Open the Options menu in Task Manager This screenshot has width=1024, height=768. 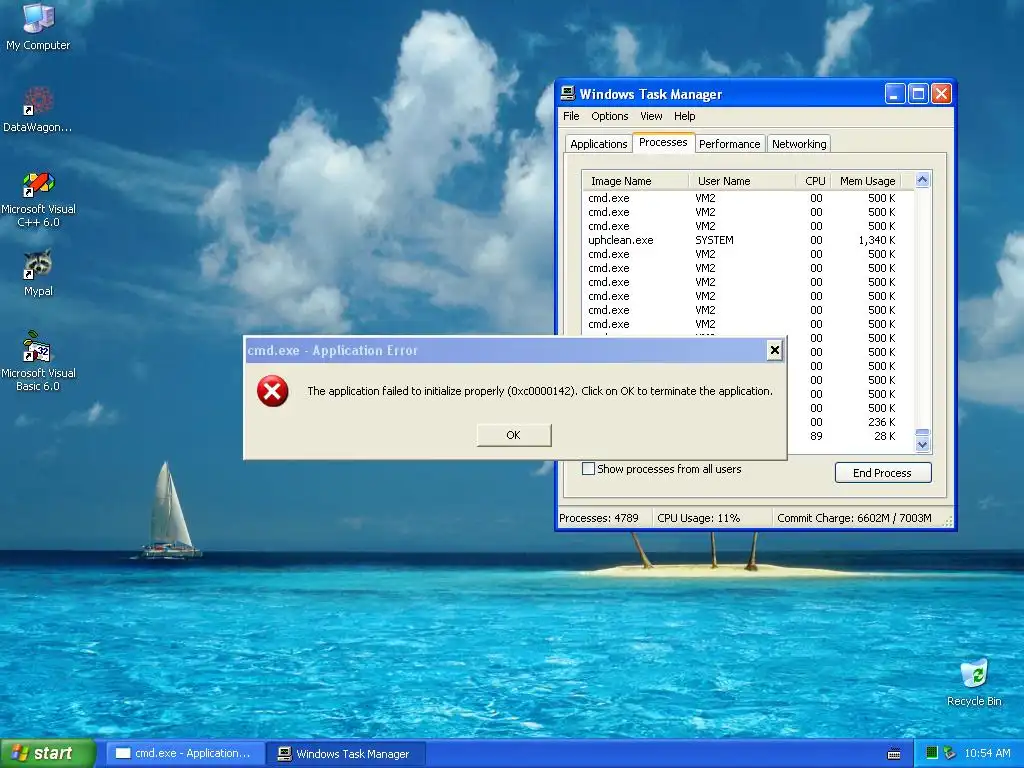click(609, 116)
